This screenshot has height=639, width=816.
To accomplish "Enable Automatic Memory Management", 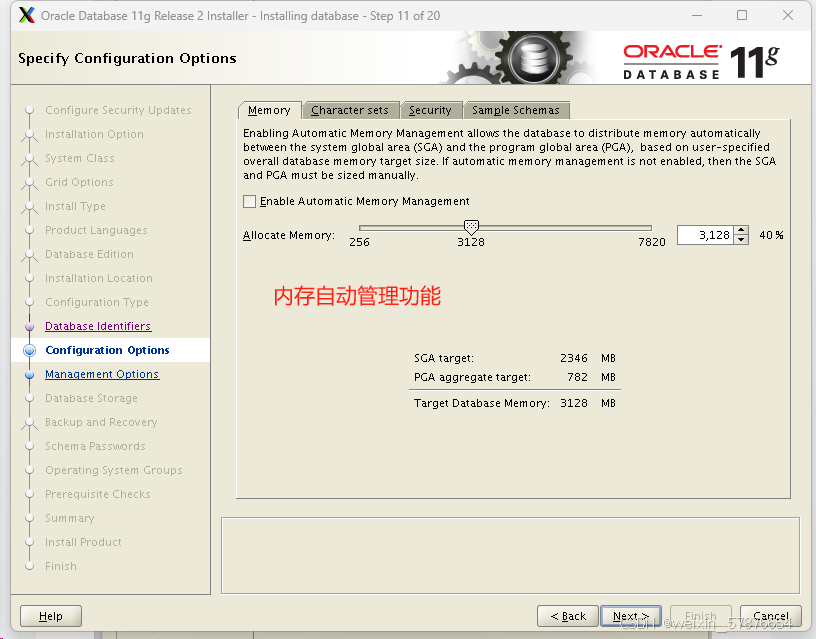I will point(249,201).
